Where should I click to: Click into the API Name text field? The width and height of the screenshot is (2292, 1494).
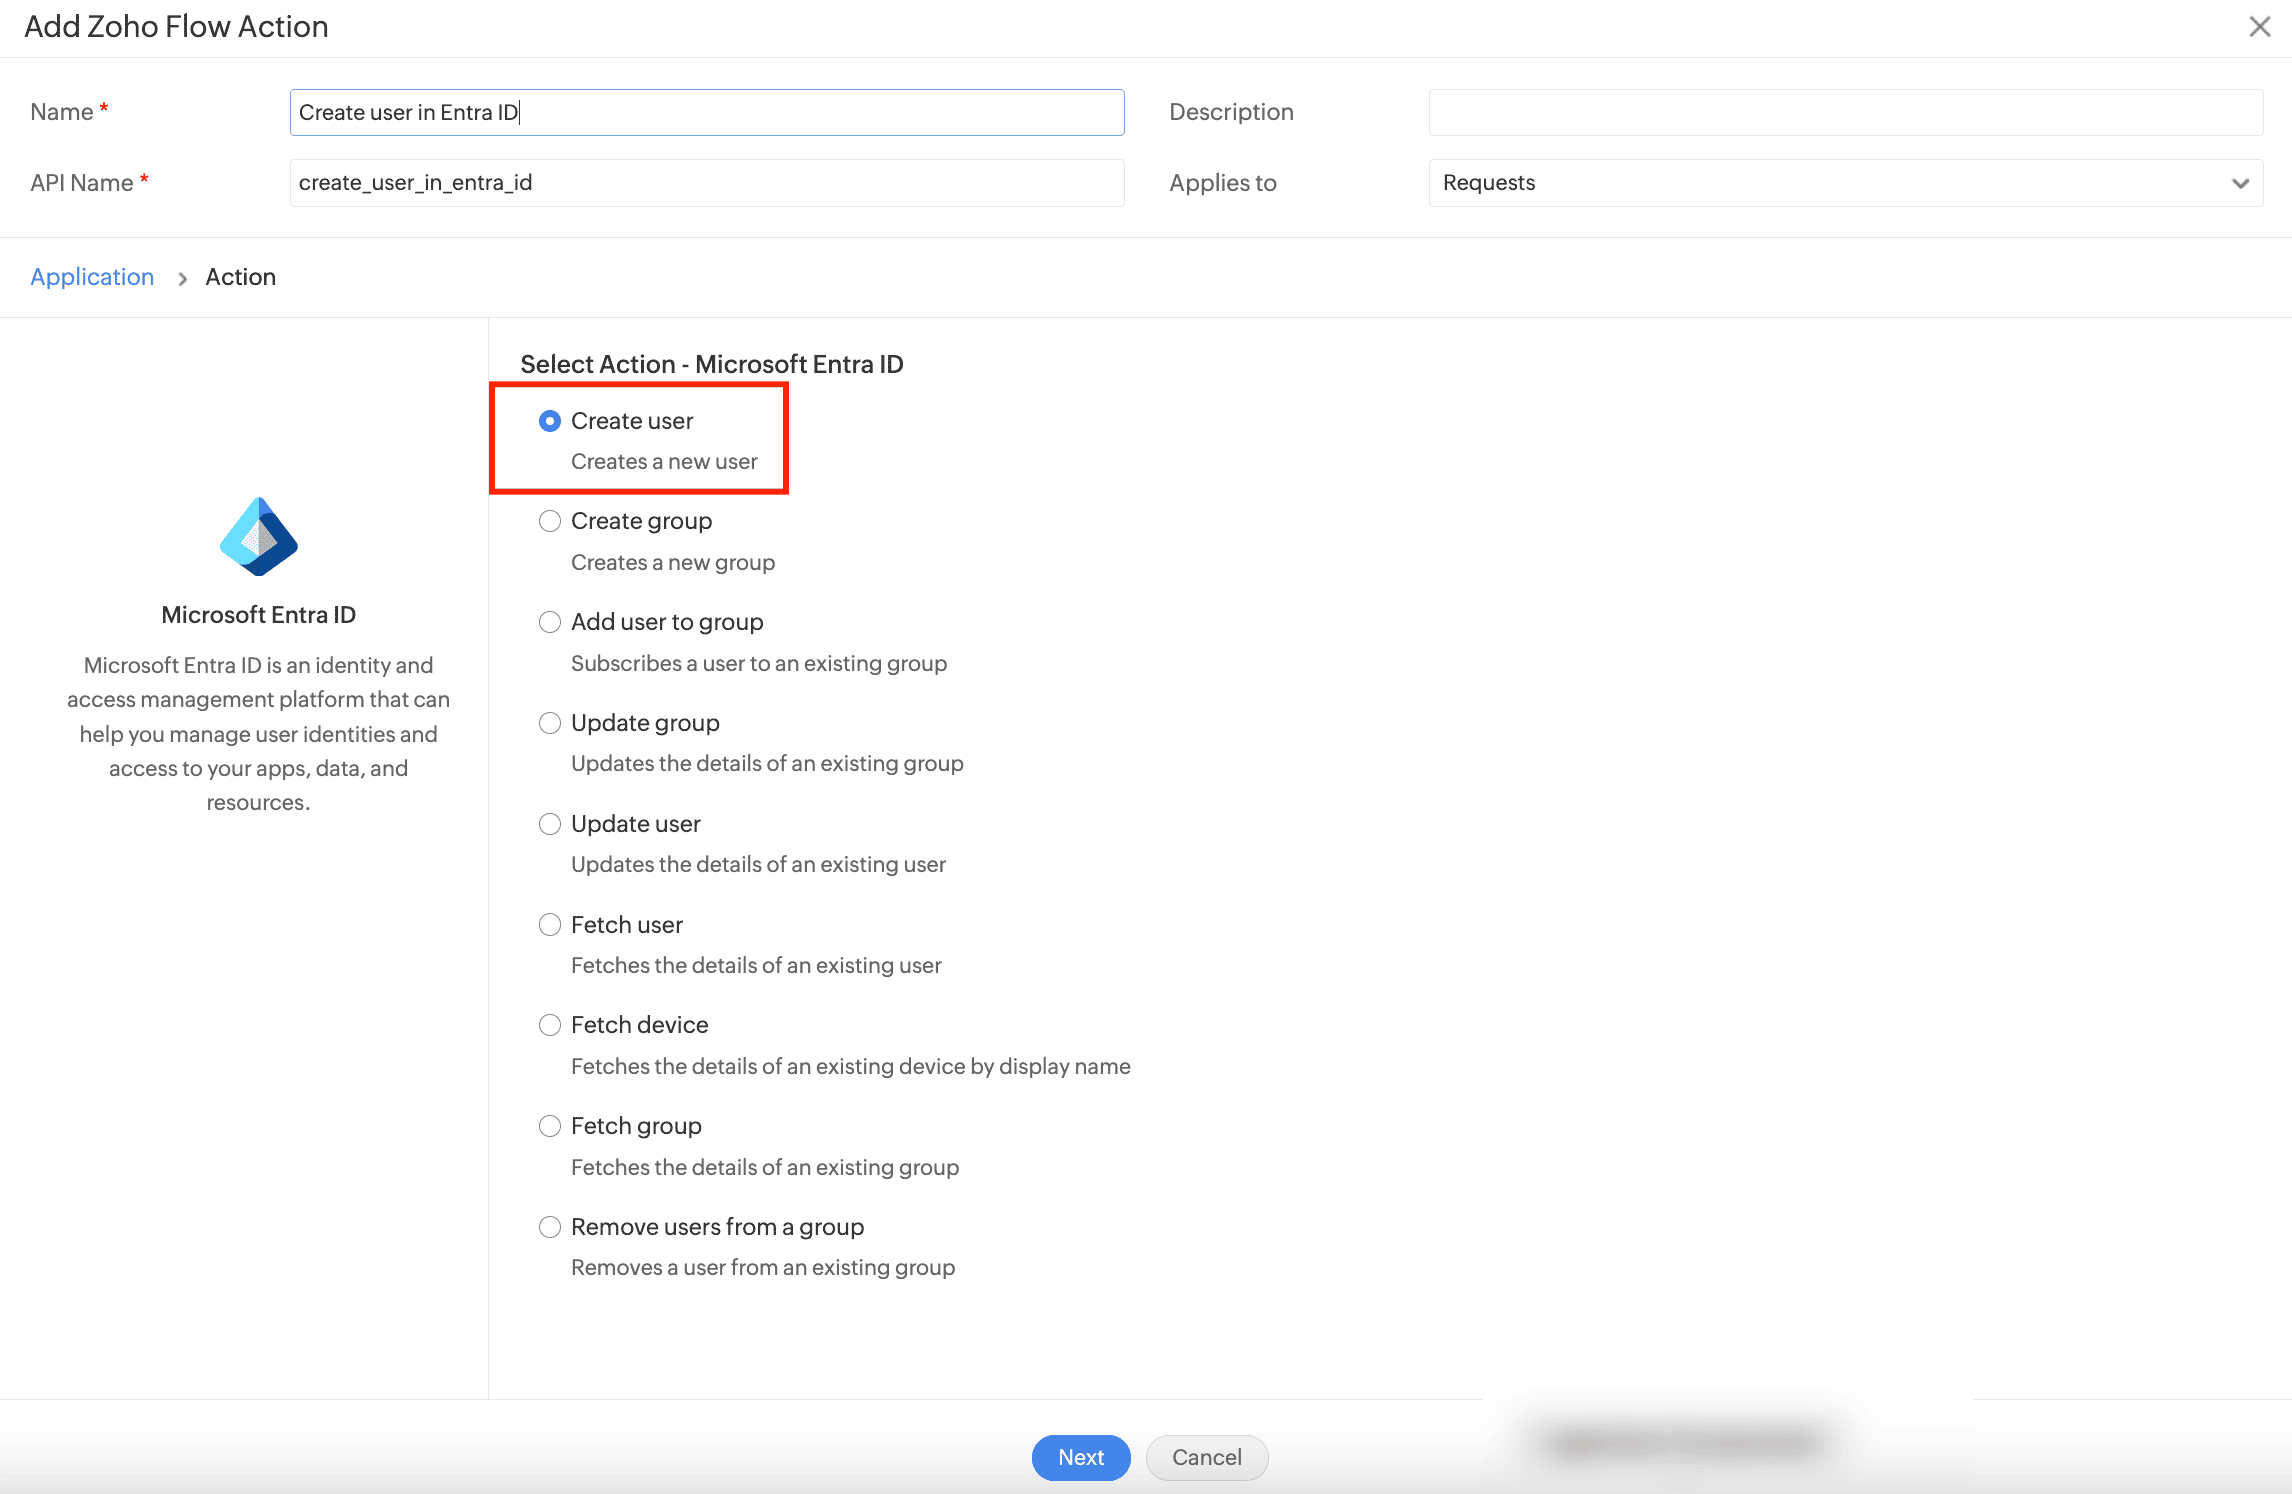pyautogui.click(x=706, y=183)
